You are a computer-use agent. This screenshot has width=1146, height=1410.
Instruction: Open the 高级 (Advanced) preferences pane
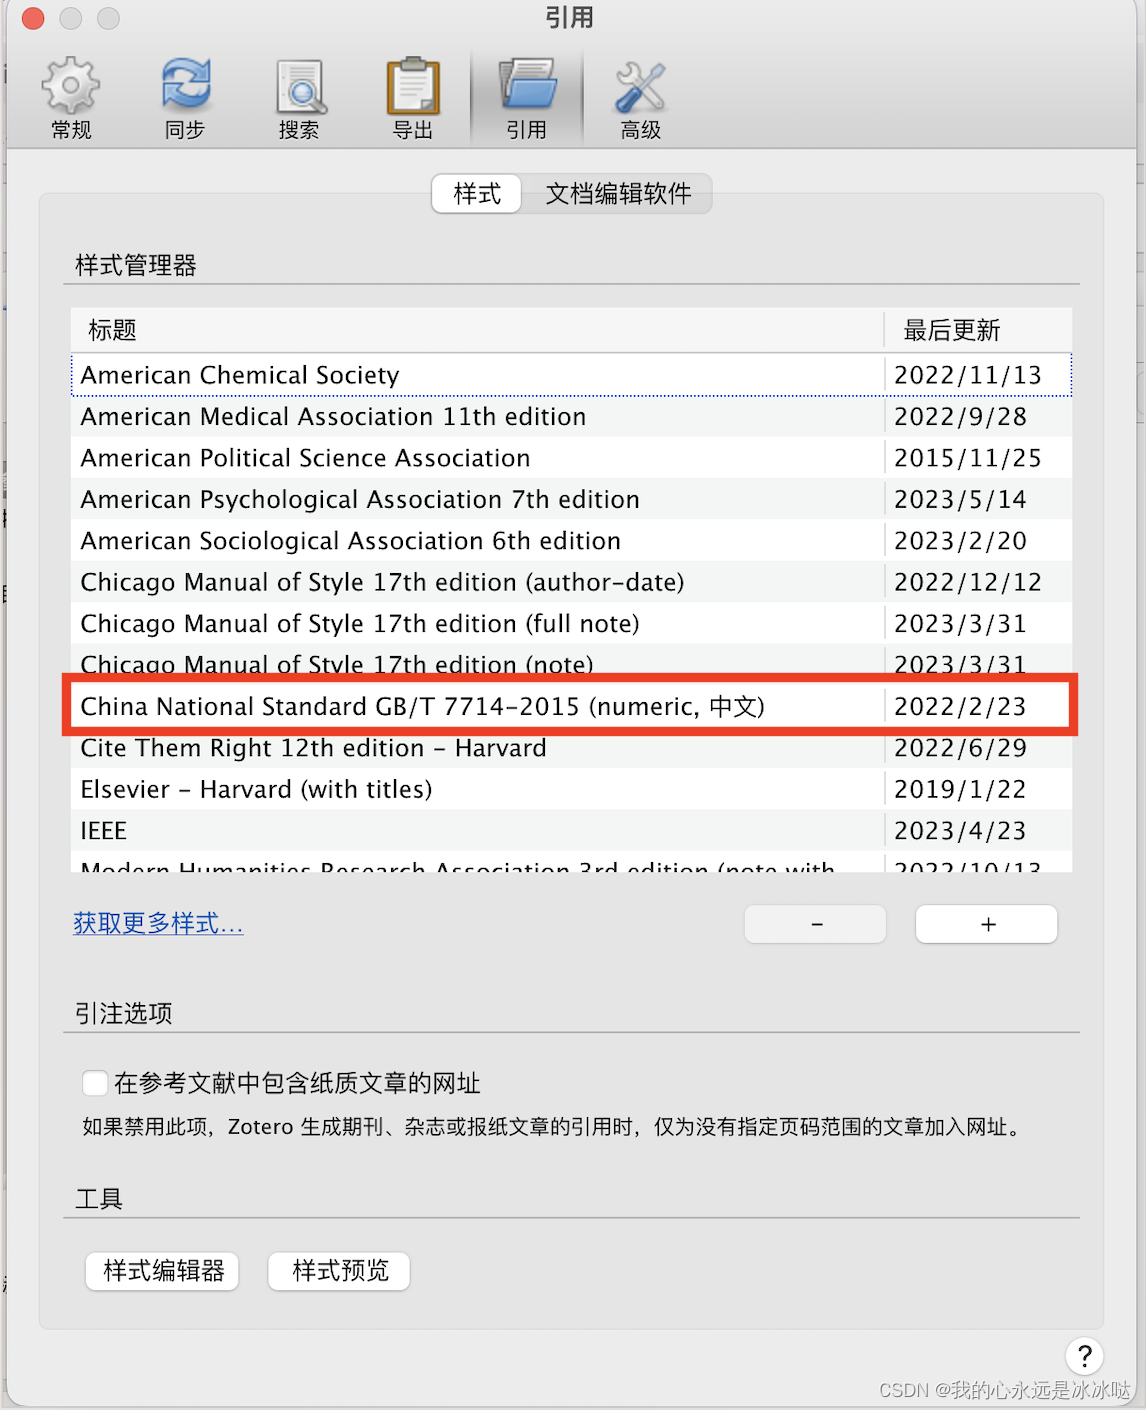coord(641,98)
